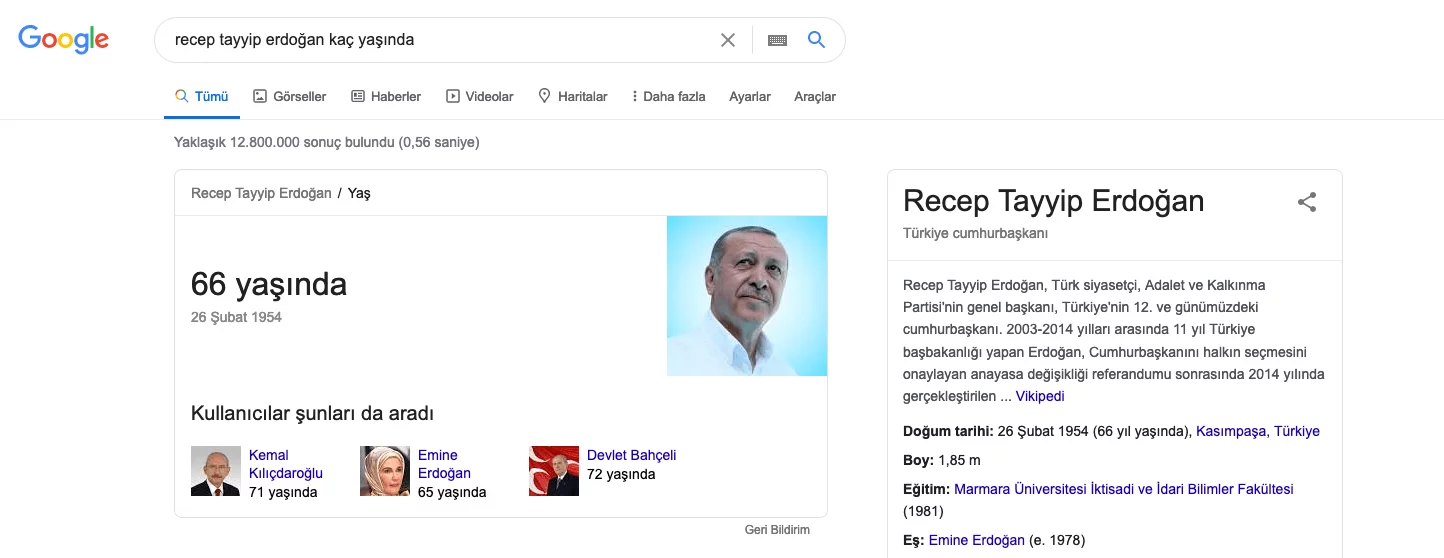Open the Araçlar tools
The width and height of the screenshot is (1444, 558).
(x=815, y=97)
